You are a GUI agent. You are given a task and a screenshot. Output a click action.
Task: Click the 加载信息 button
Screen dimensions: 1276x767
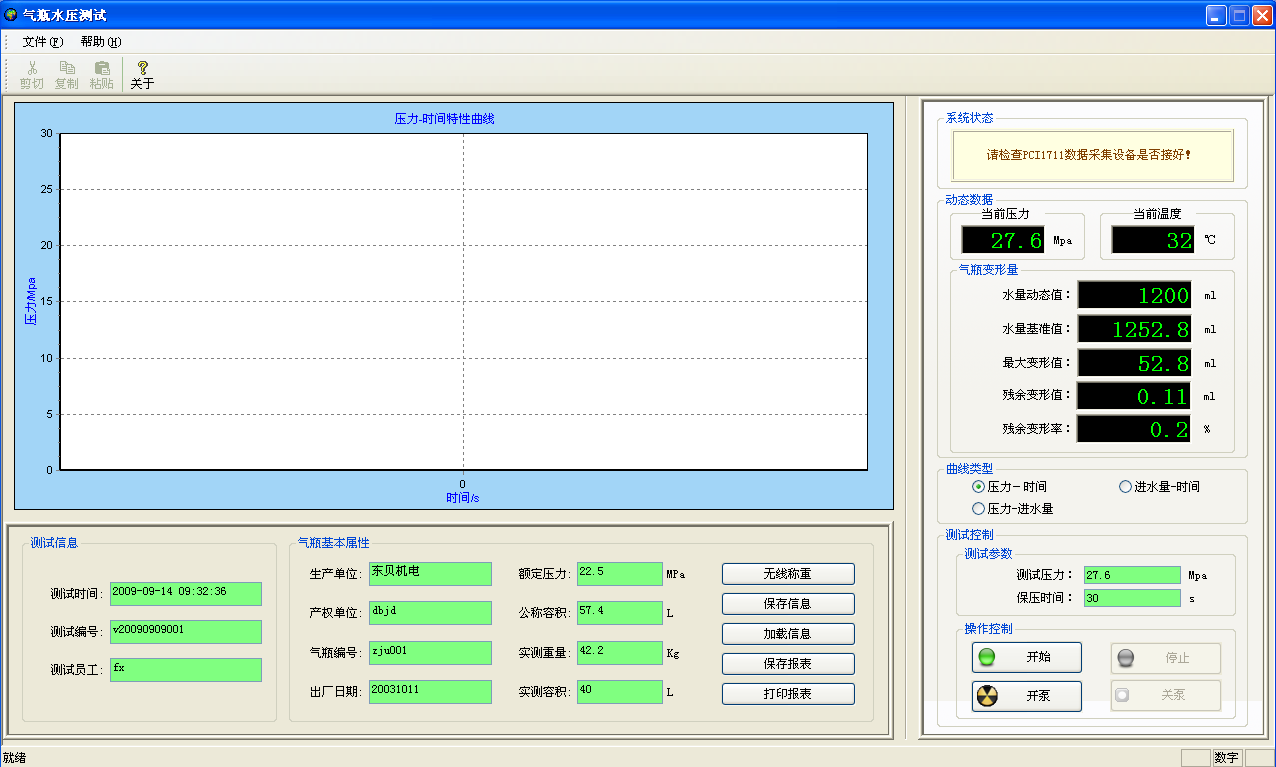[788, 634]
